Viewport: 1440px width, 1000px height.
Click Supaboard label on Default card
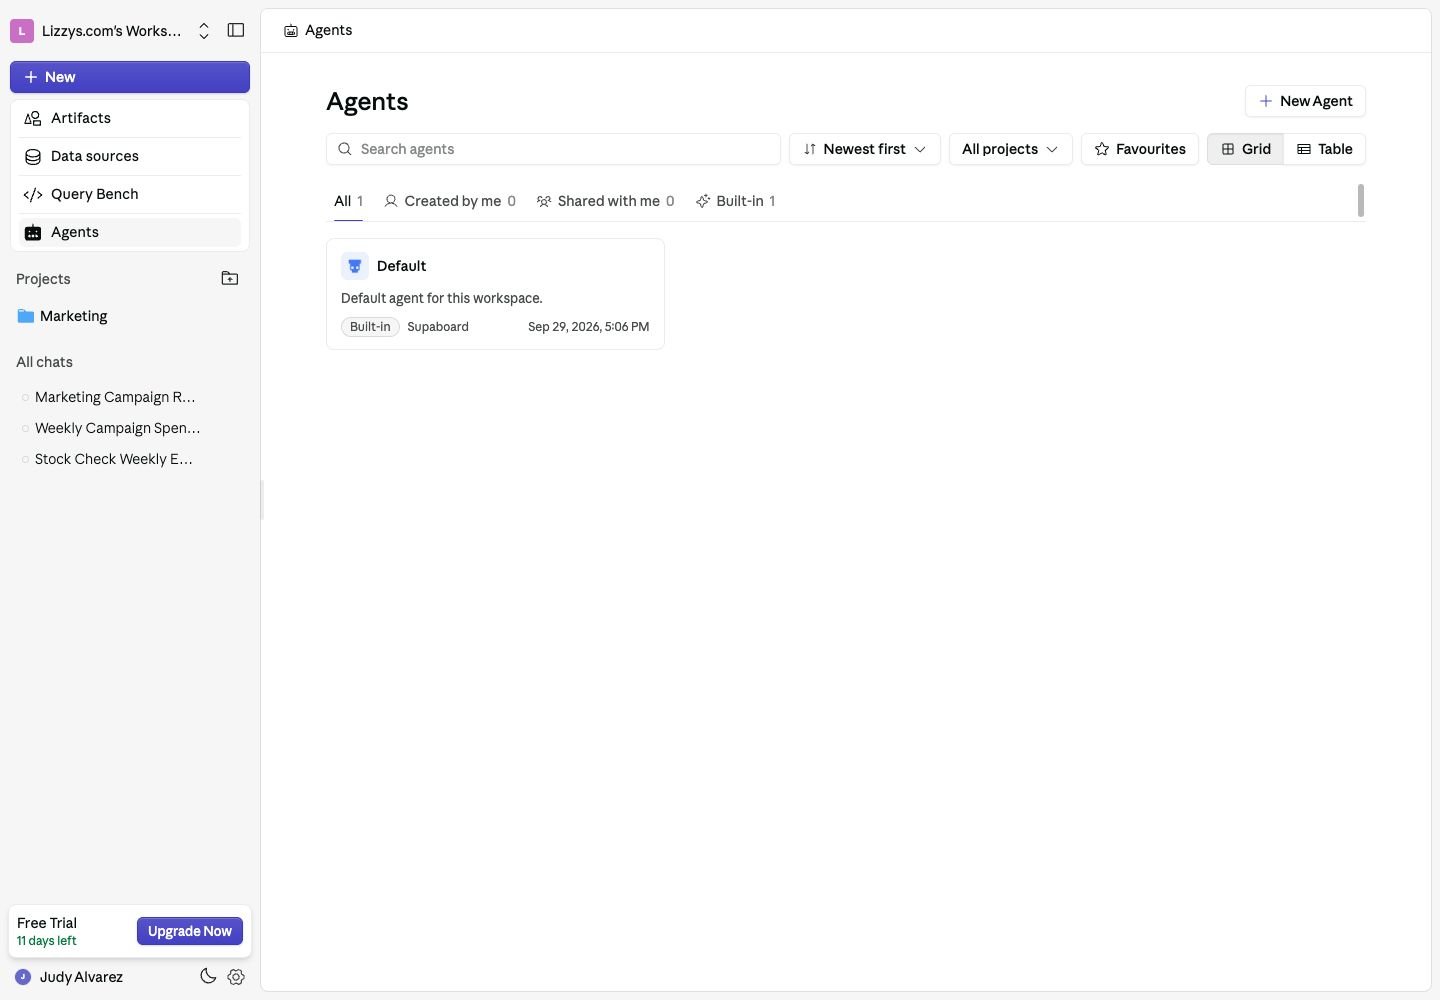click(438, 327)
